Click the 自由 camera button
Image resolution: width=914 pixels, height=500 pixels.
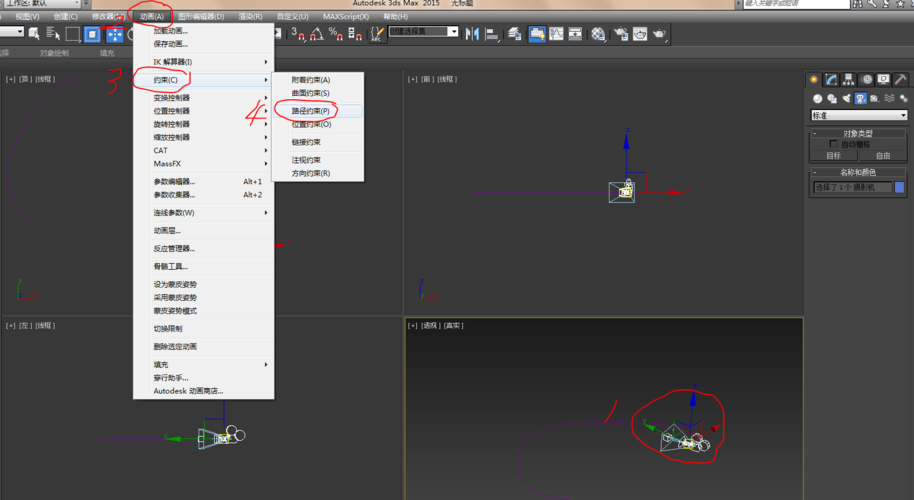pos(883,156)
